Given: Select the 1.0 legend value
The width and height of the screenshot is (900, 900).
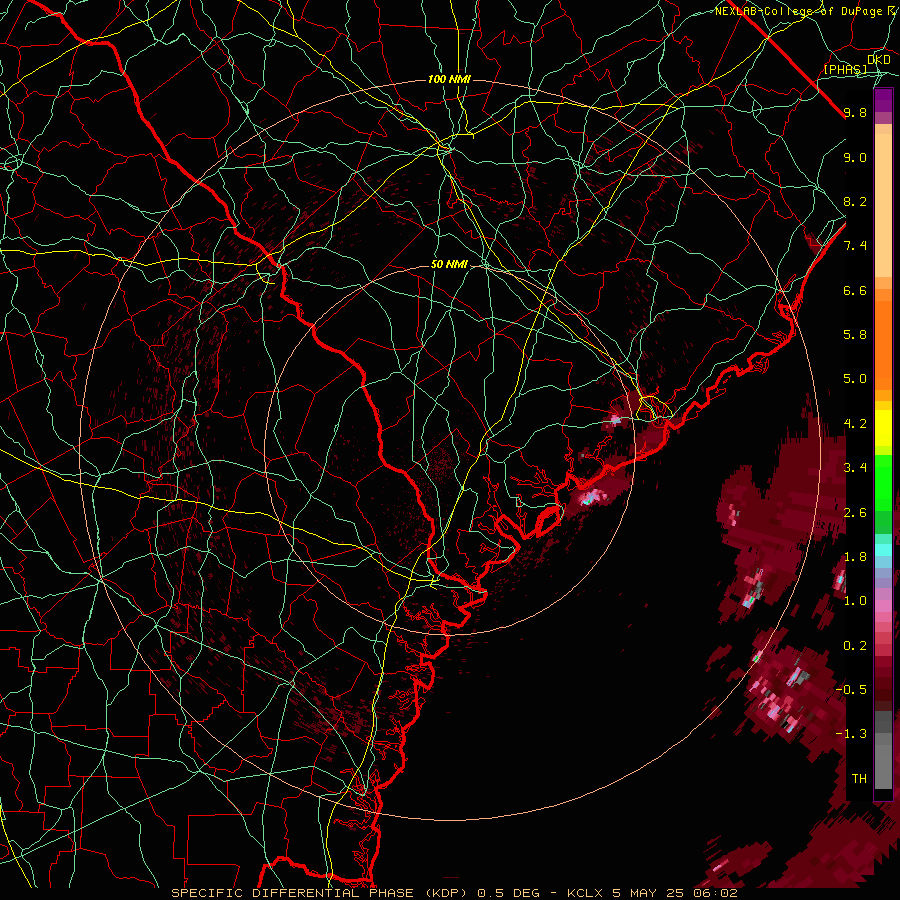Looking at the screenshot, I should 855,601.
